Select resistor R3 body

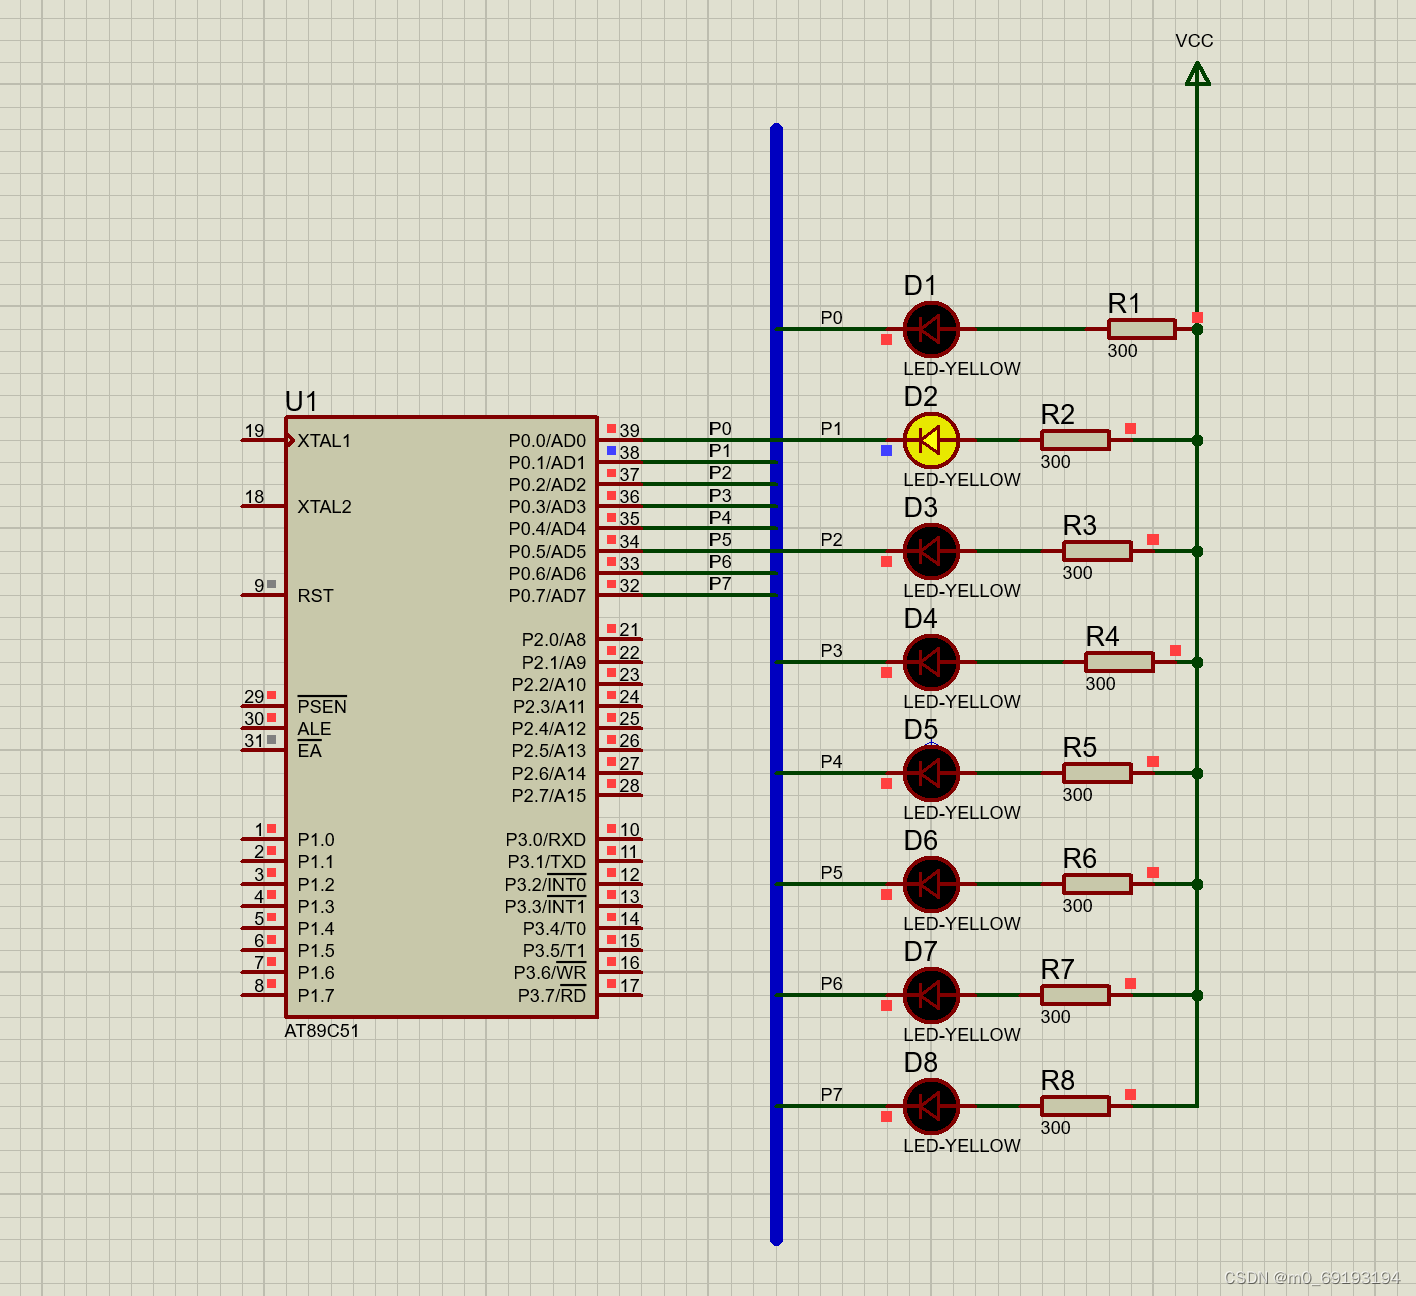pyautogui.click(x=1097, y=551)
